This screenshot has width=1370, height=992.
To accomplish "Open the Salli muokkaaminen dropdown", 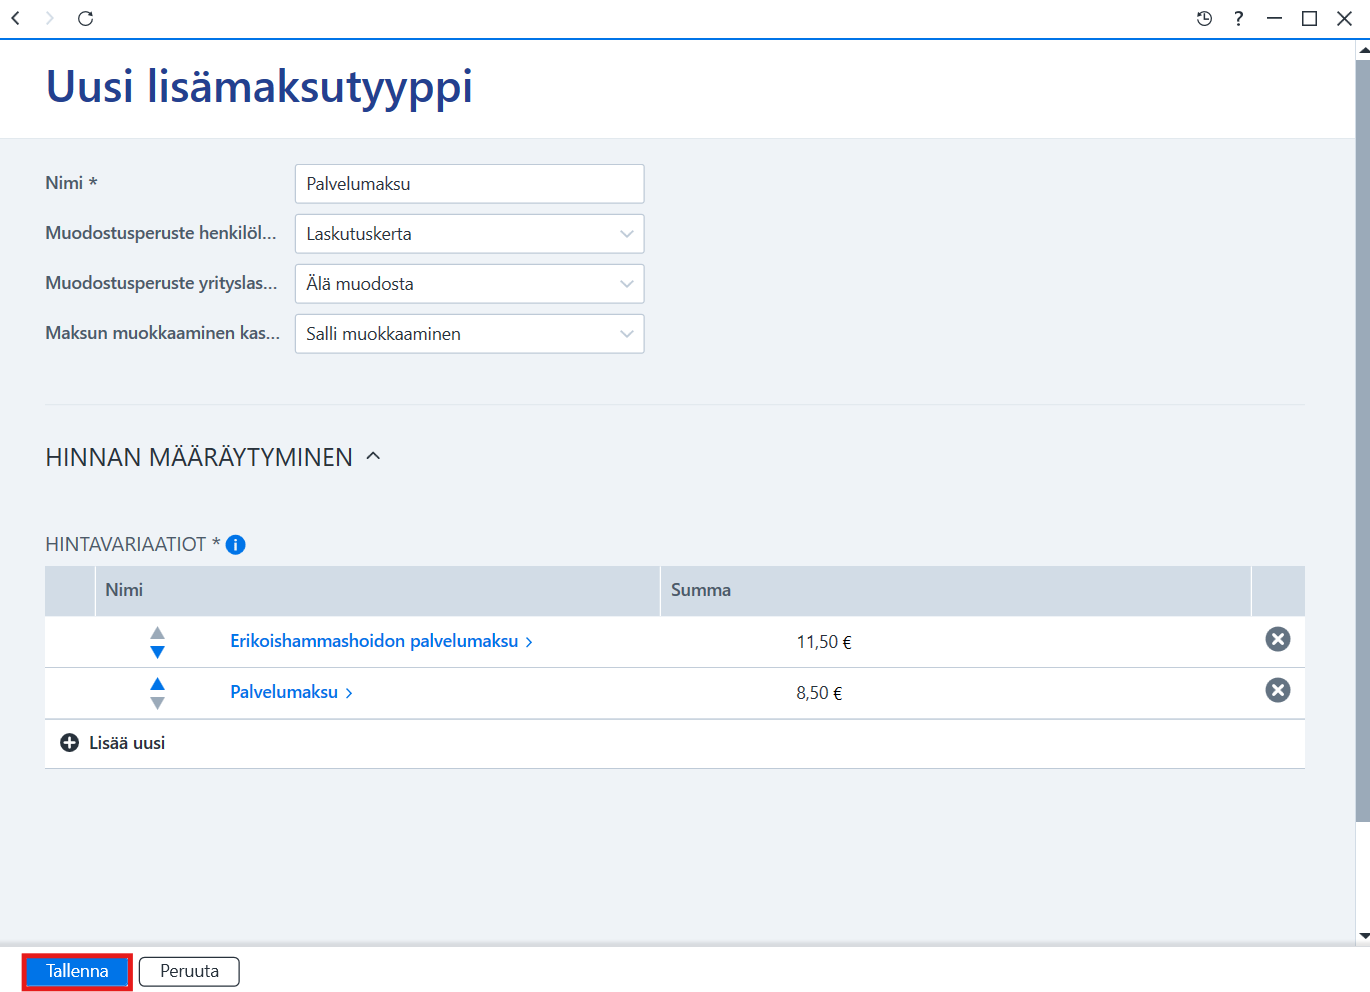I will [x=469, y=334].
